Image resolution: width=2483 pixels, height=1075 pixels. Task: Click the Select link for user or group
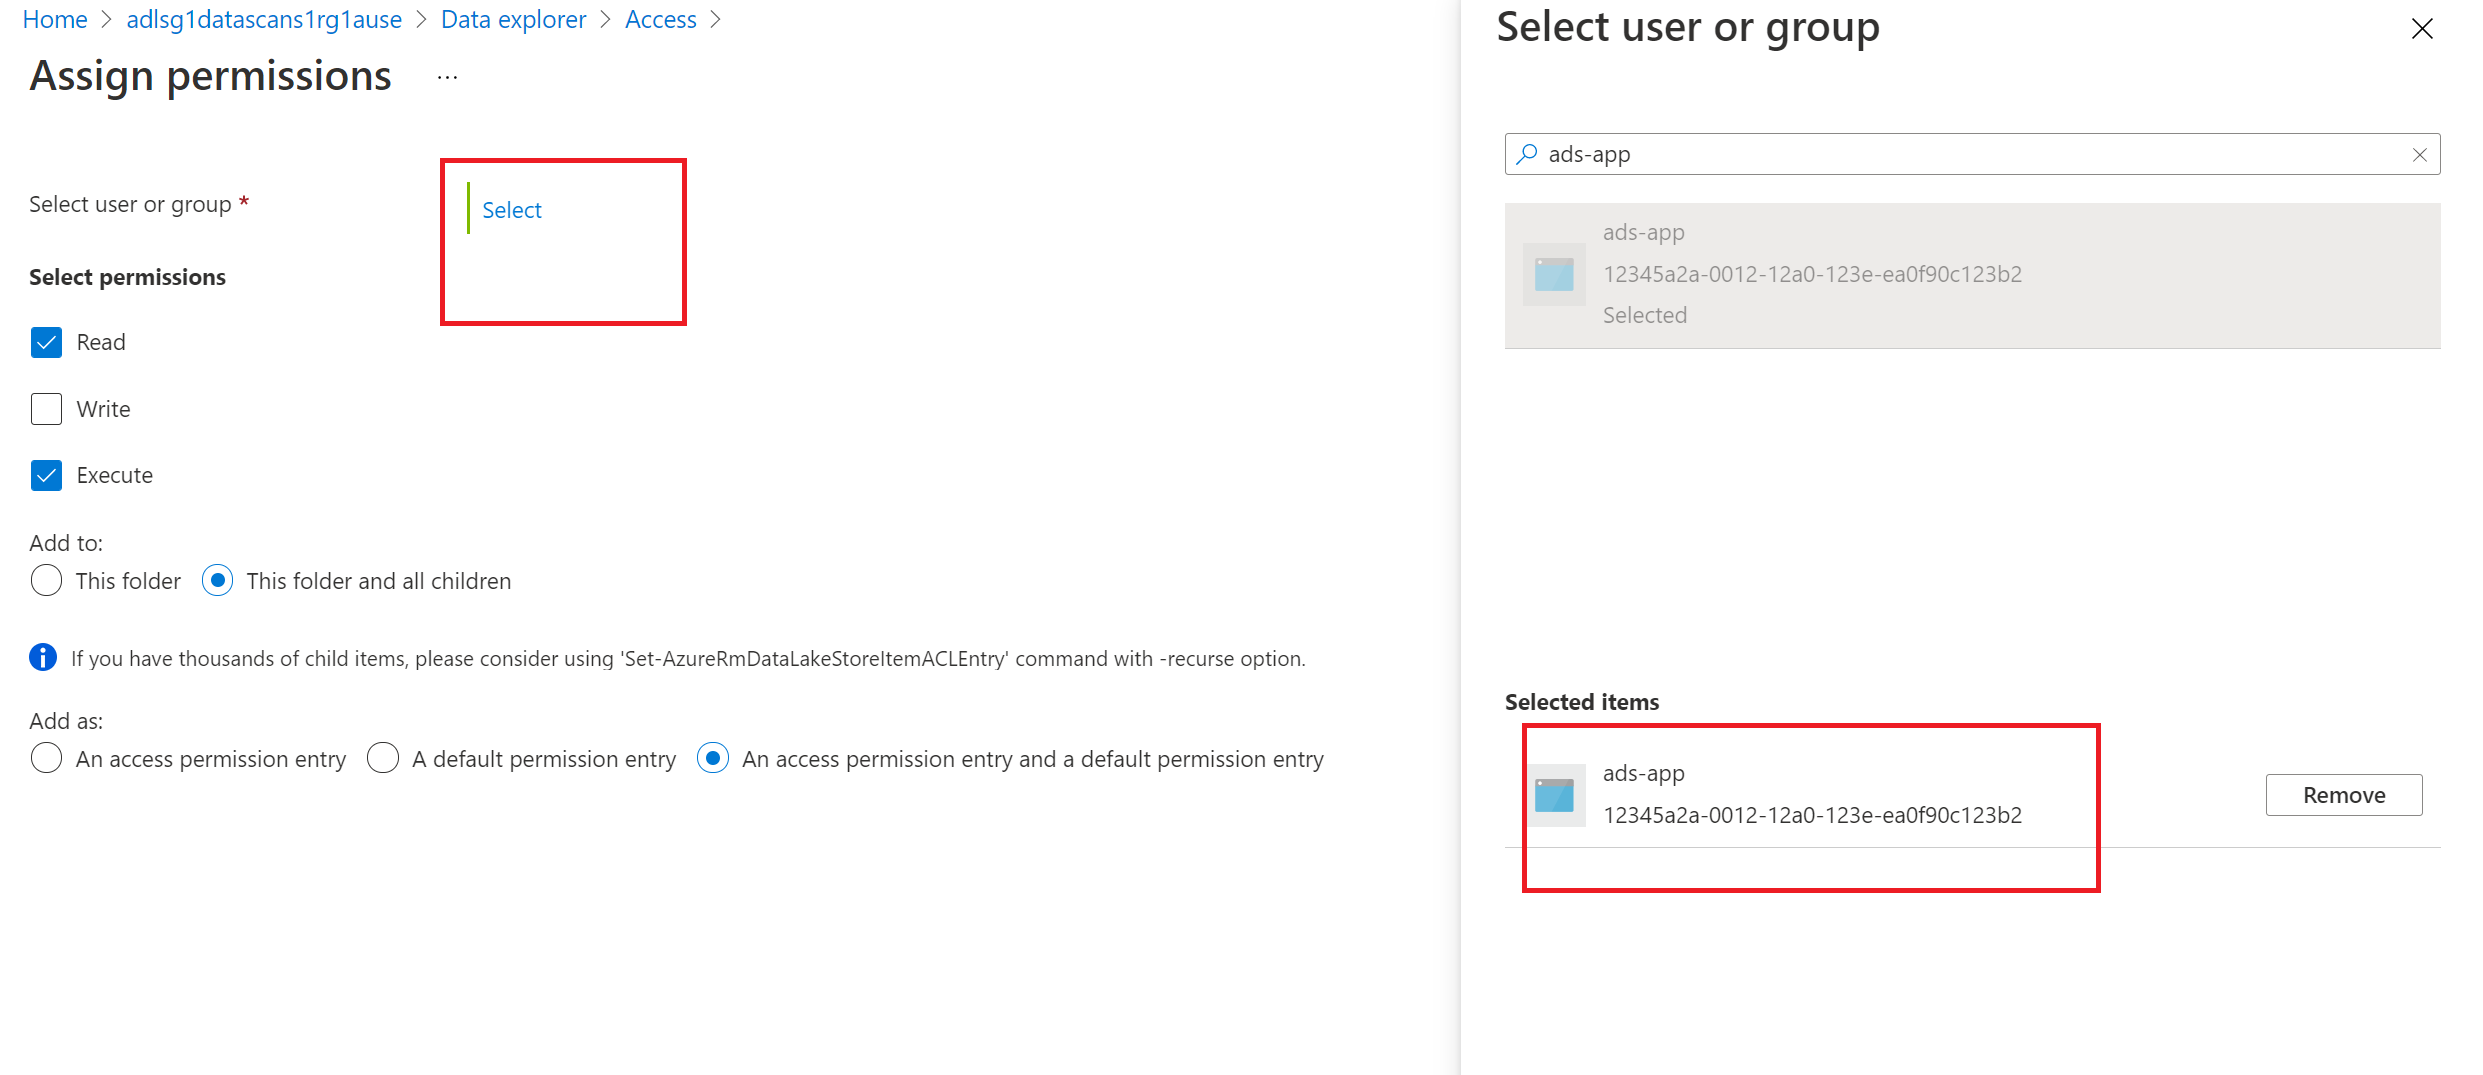(512, 210)
